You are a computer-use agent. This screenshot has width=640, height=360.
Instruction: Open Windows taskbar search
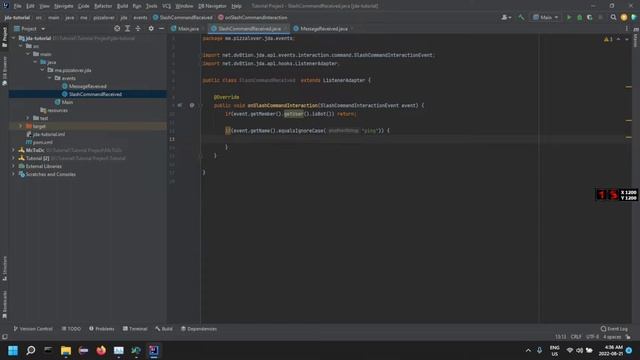(x=31, y=350)
